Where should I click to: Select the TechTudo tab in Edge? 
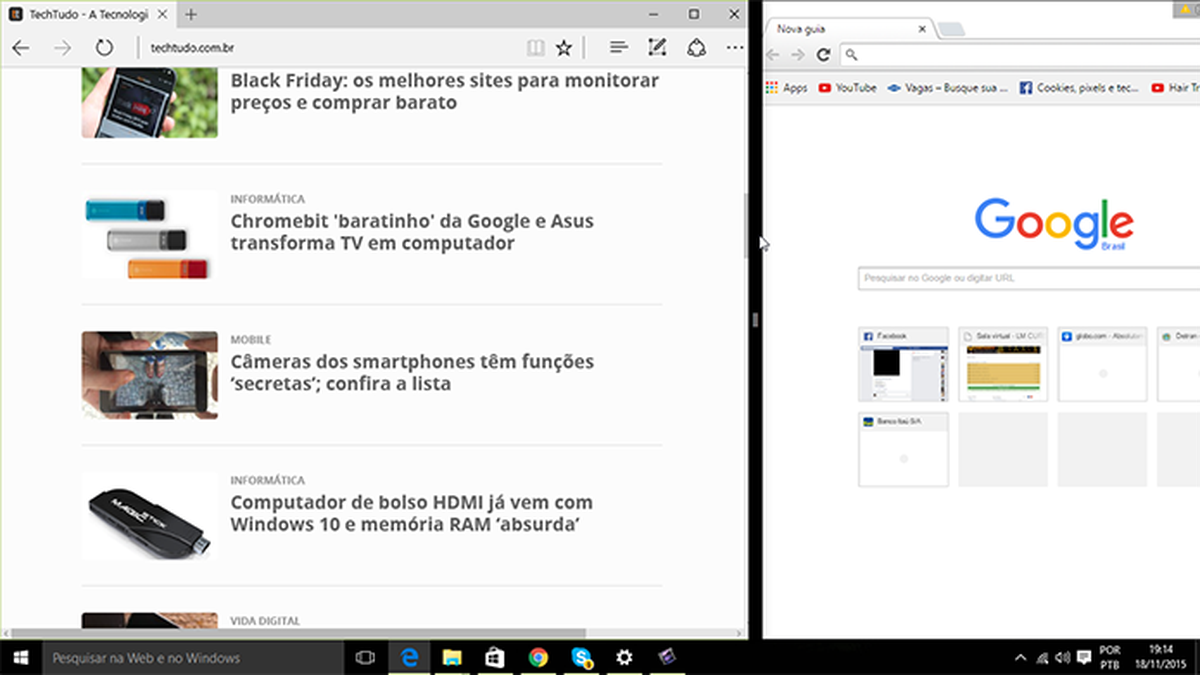point(88,15)
